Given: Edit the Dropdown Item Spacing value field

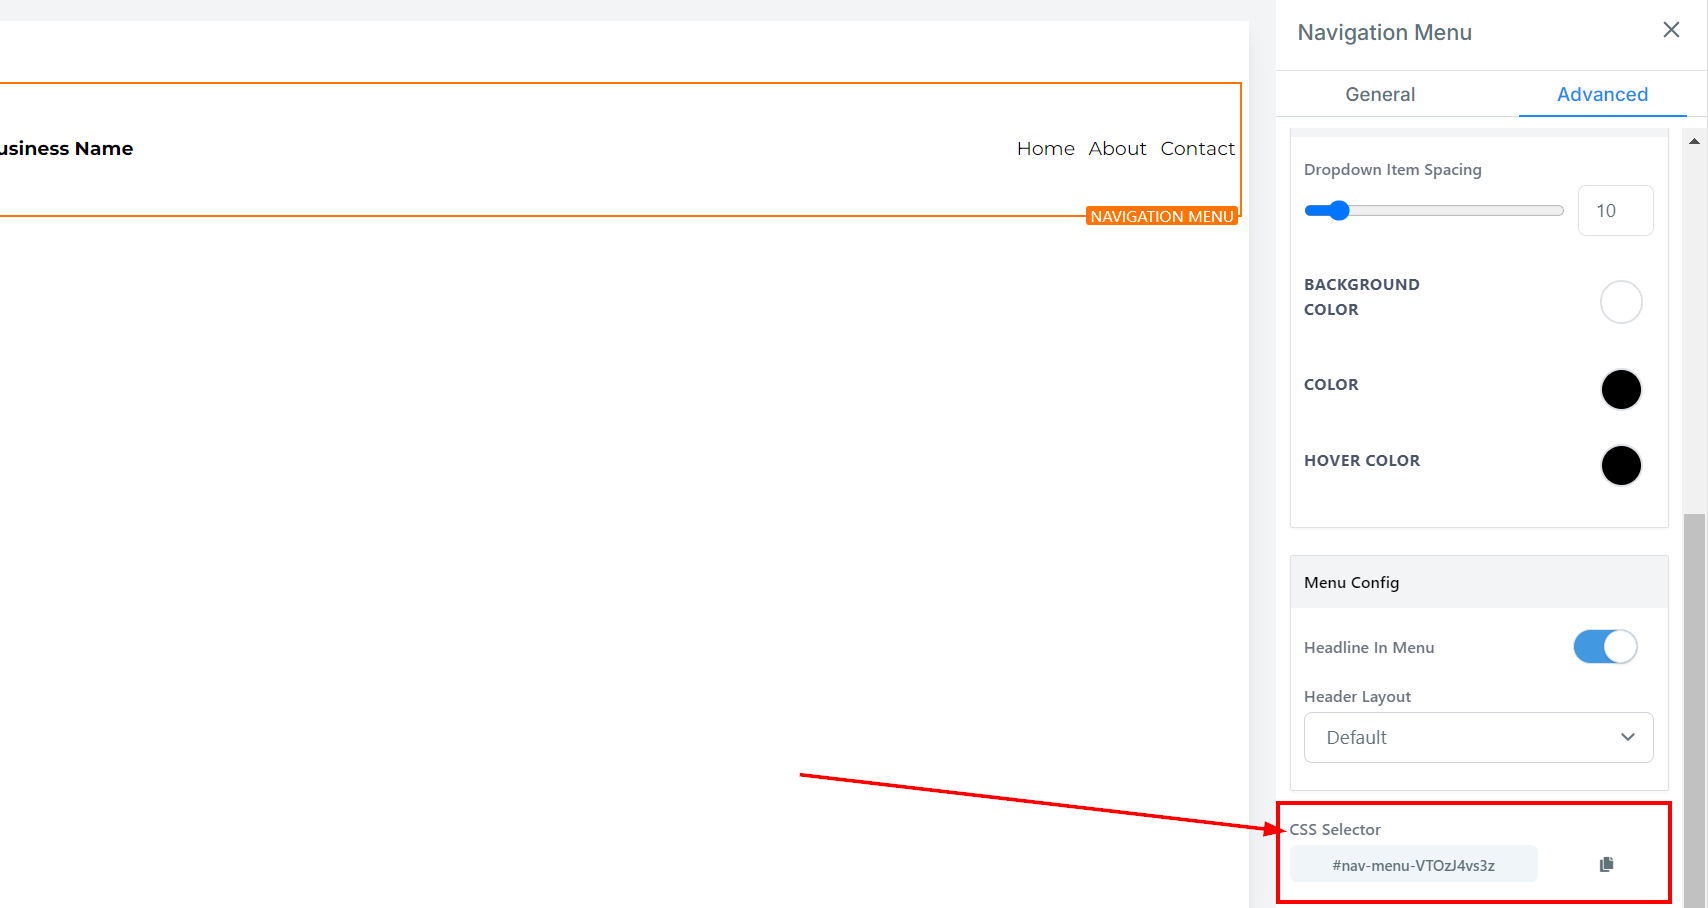Looking at the screenshot, I should pyautogui.click(x=1615, y=210).
